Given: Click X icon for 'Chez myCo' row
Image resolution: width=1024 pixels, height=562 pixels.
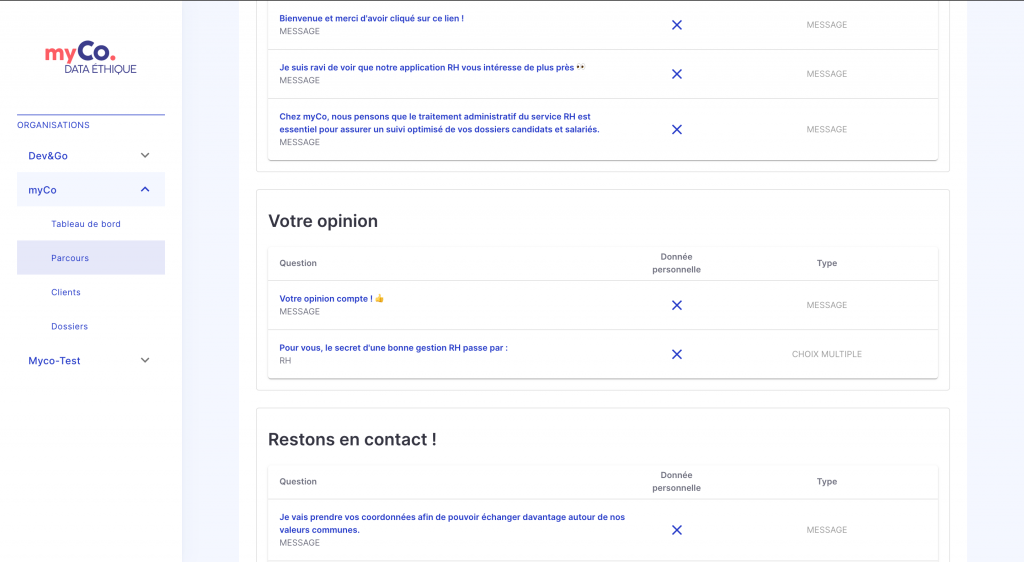Looking at the screenshot, I should 677,129.
